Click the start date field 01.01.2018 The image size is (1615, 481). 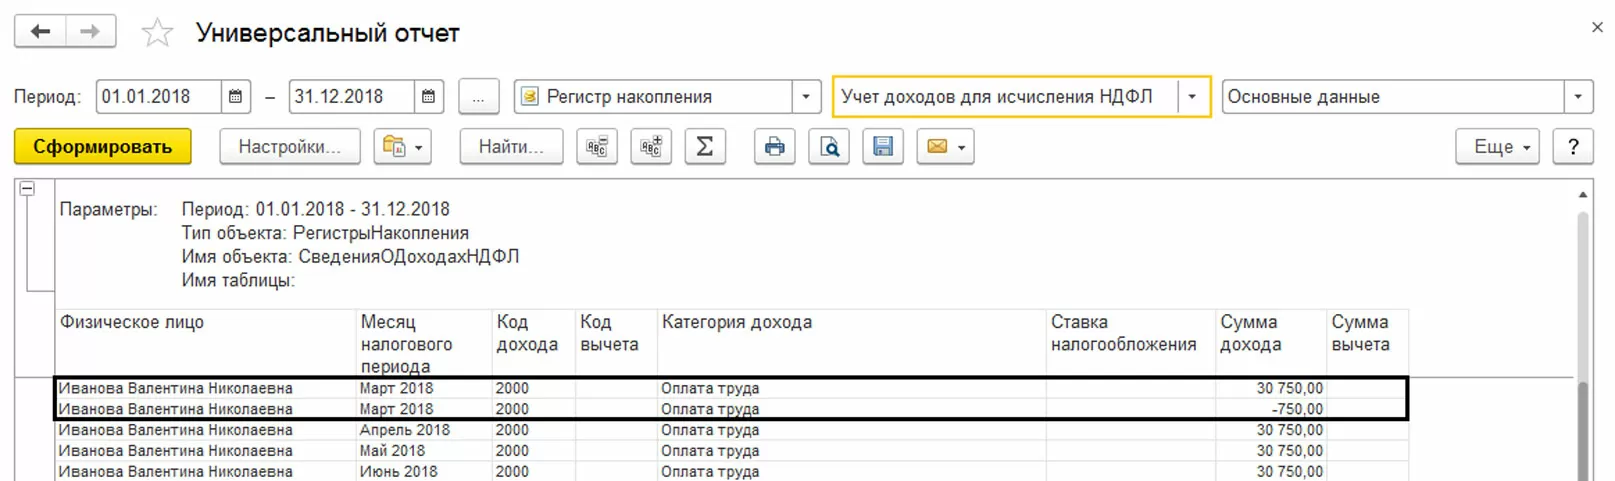pyautogui.click(x=158, y=97)
